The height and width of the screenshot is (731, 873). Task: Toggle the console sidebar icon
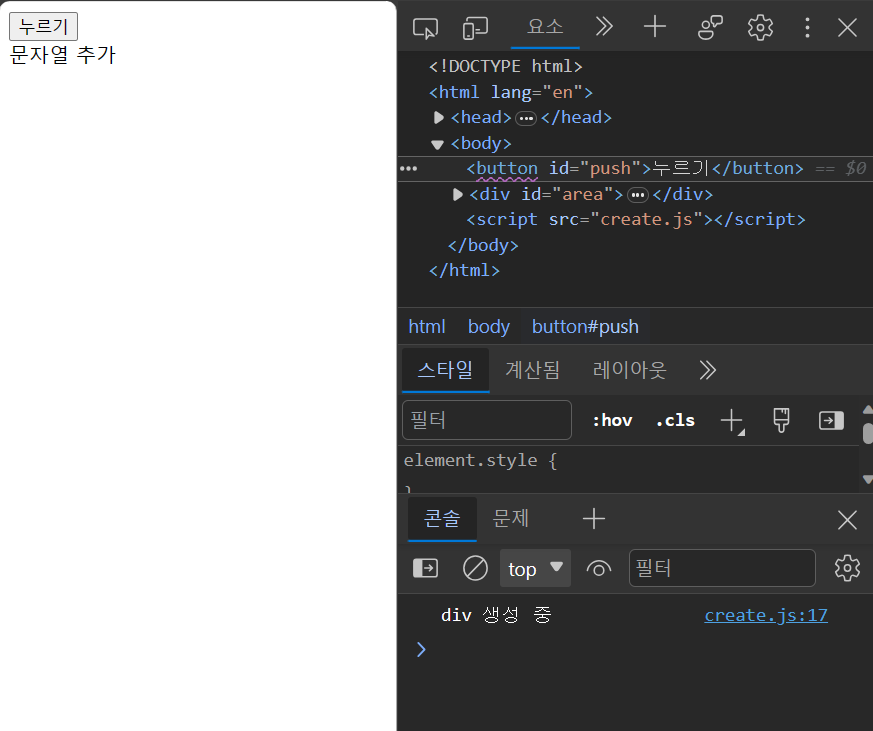425,568
